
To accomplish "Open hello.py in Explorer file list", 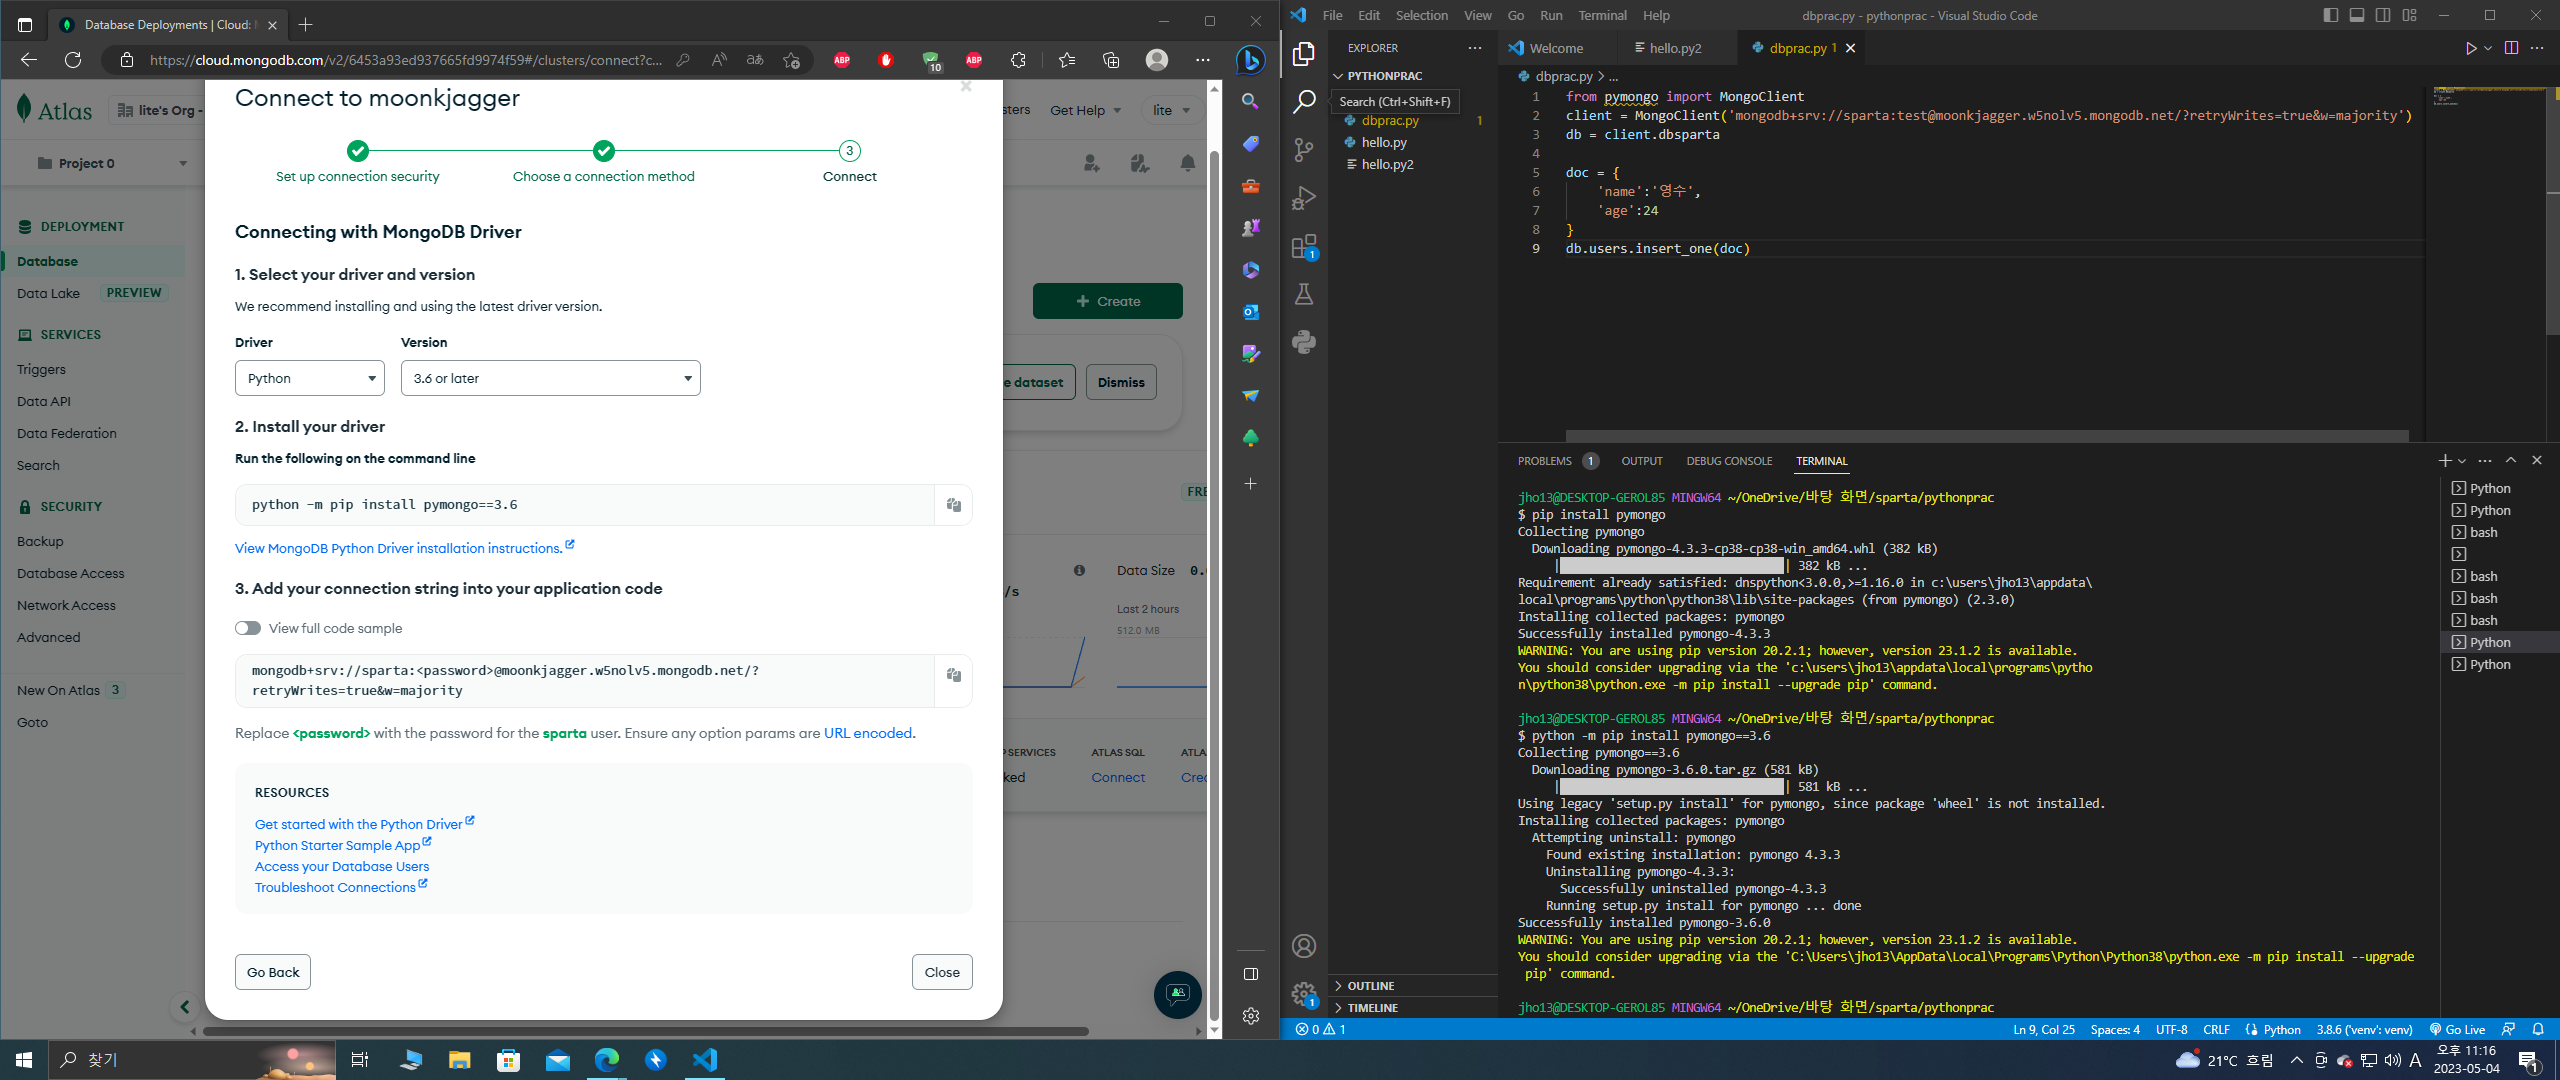I will [1384, 142].
